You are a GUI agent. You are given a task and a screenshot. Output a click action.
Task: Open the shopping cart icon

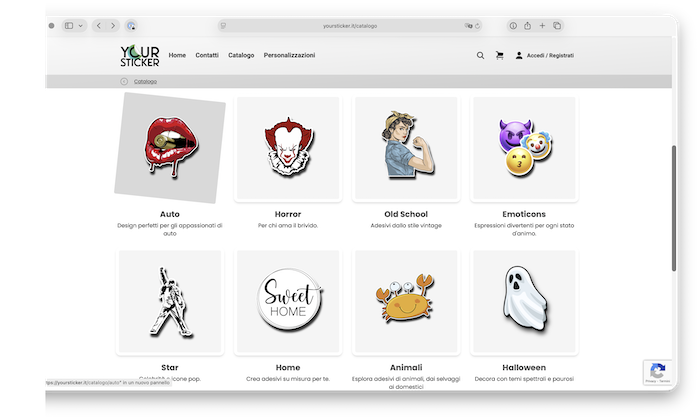tap(499, 56)
